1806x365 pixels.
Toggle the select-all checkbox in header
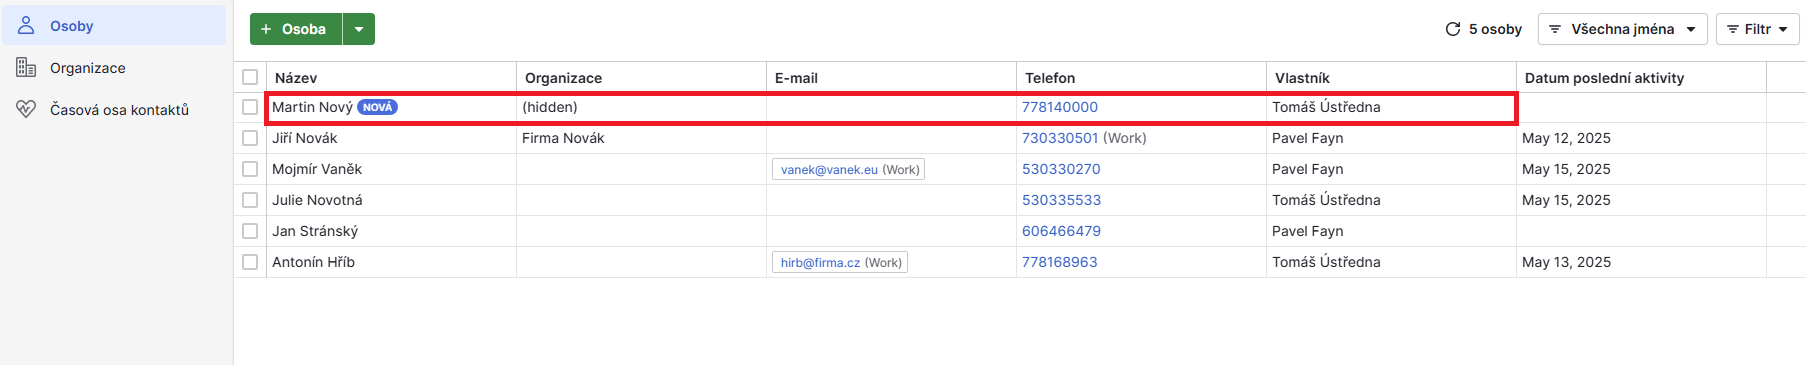(250, 77)
